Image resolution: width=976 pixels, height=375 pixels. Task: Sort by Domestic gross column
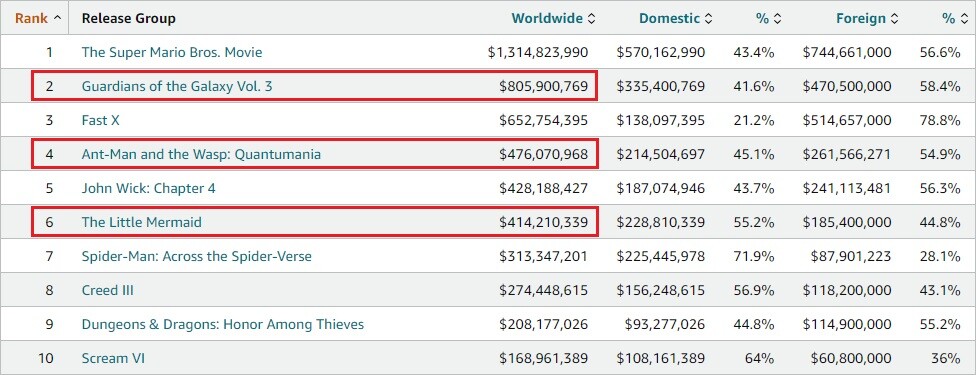tap(676, 19)
